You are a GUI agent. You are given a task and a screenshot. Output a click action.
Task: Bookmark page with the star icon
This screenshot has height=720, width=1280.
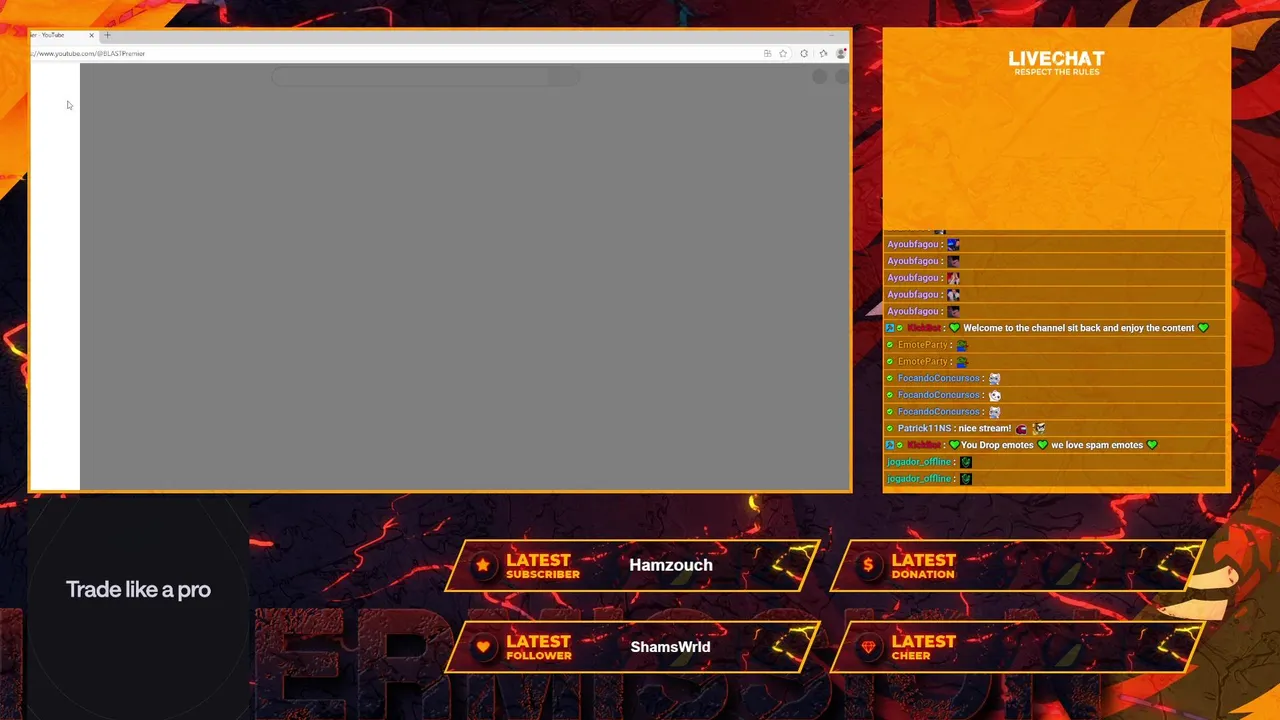(783, 53)
